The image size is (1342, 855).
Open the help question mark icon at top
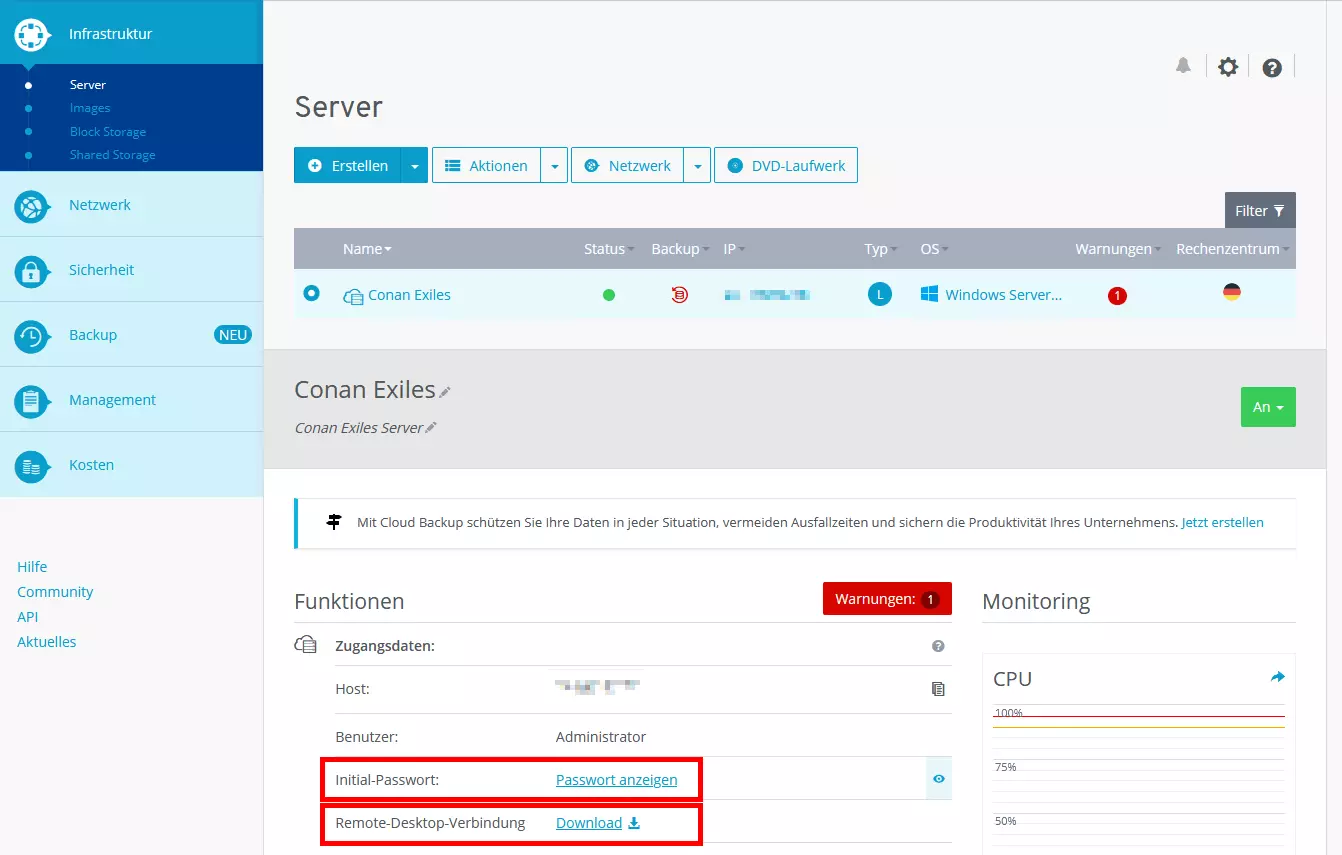(x=1272, y=68)
